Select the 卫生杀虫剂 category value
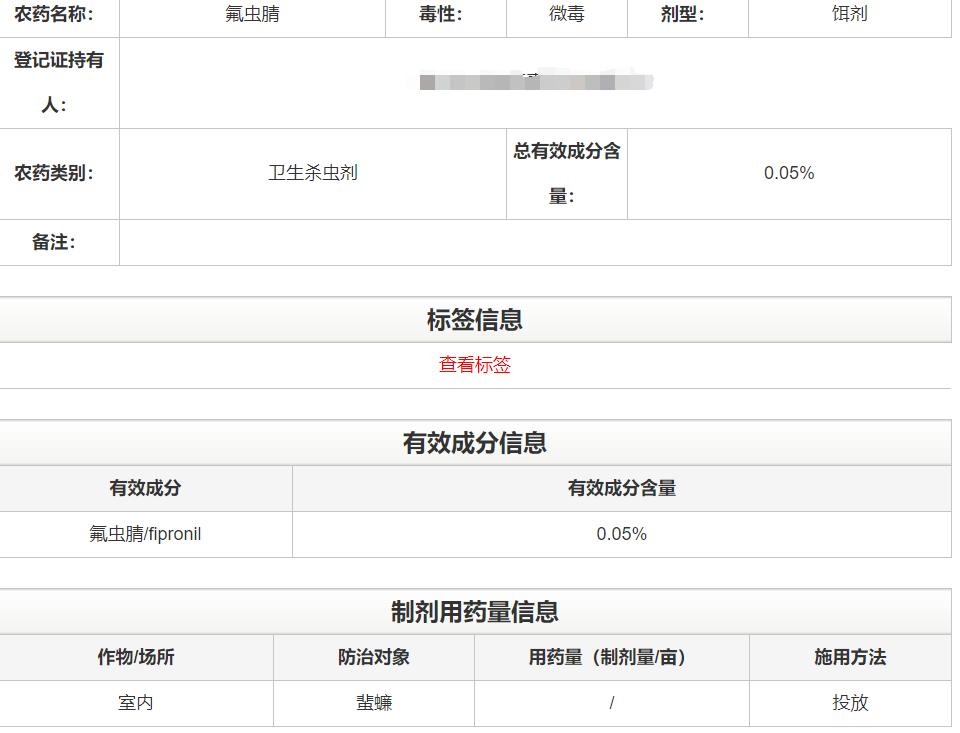 (x=314, y=173)
